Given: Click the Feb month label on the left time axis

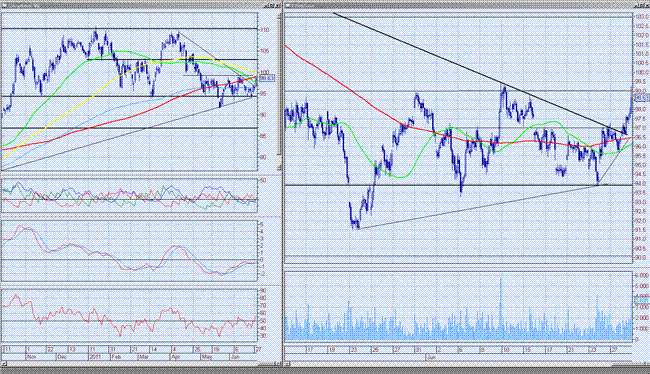Looking at the screenshot, I should pos(116,357).
